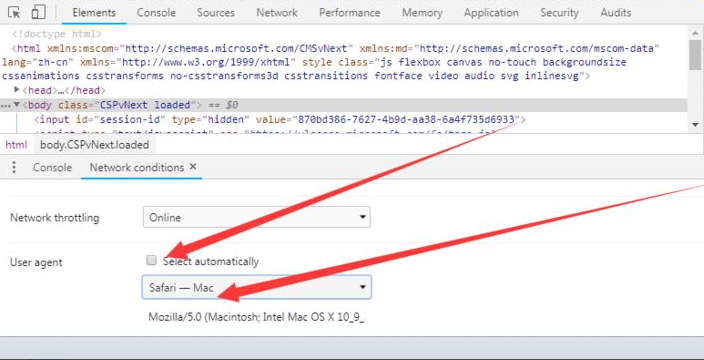This screenshot has width=704, height=360.
Task: Click the scroll down arrow in DOM panel
Action: [695, 125]
